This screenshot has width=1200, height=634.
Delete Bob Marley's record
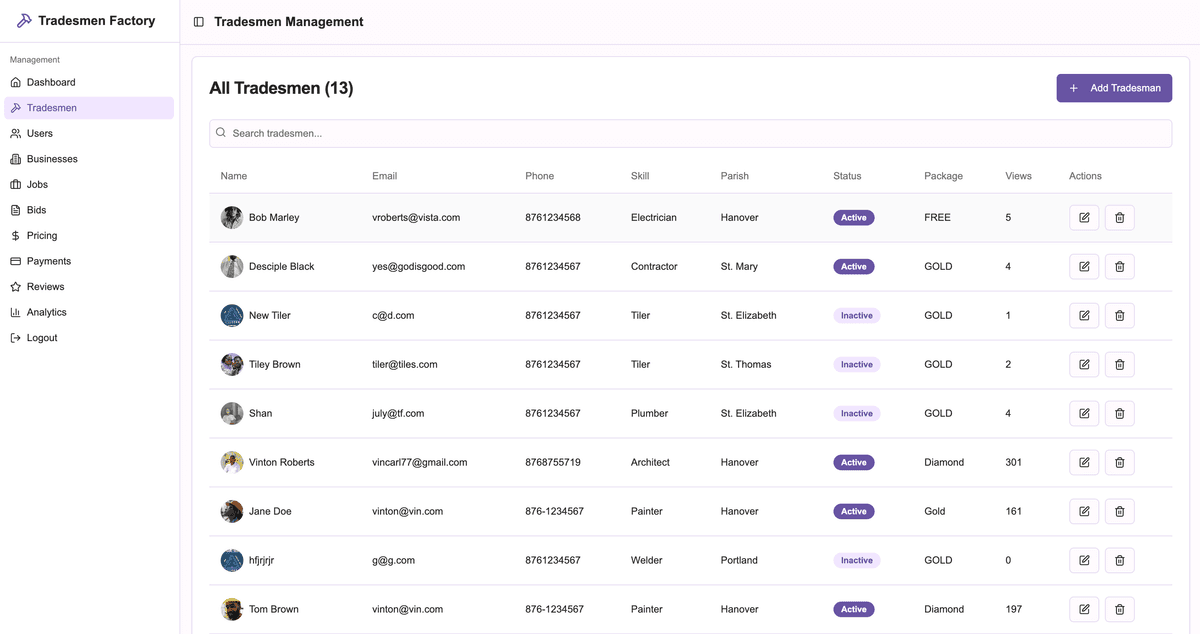[1119, 217]
